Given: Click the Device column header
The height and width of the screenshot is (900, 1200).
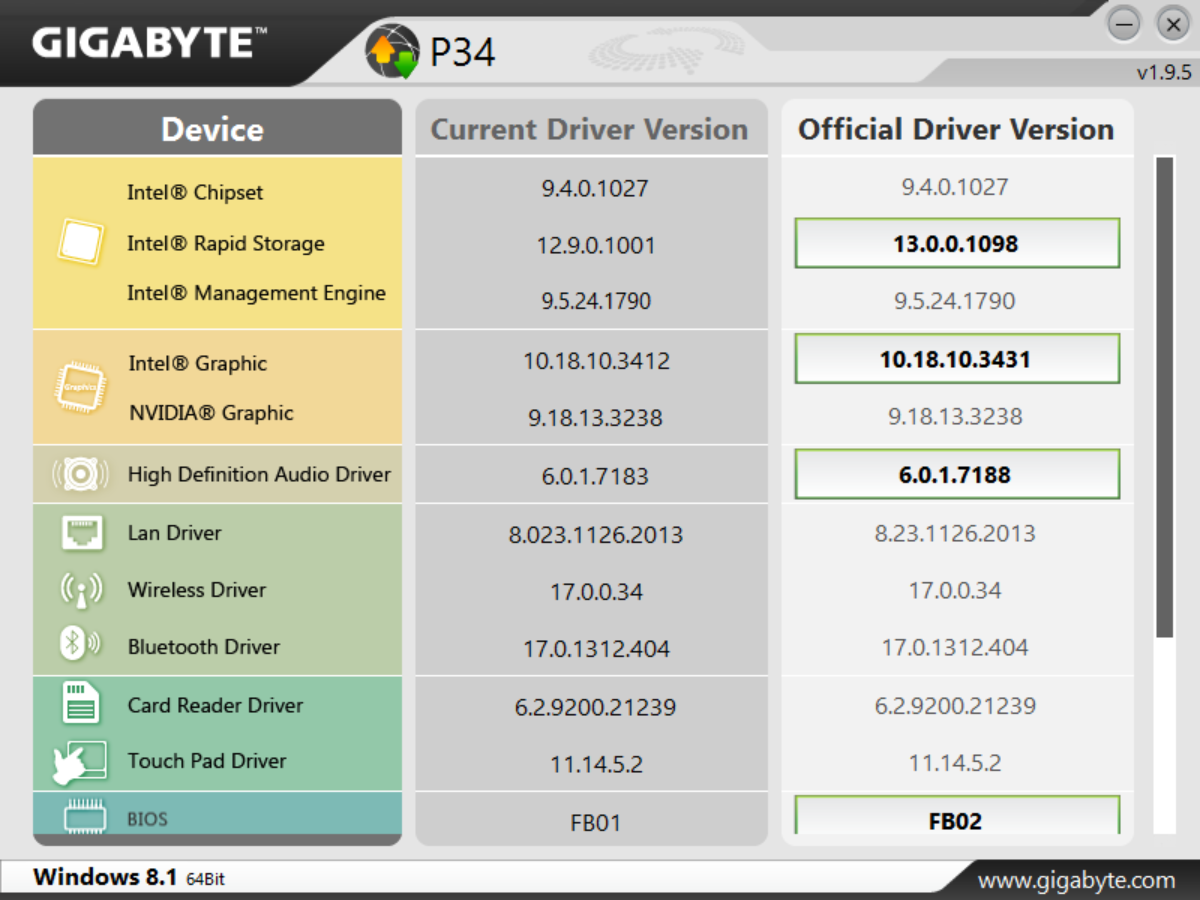Looking at the screenshot, I should [217, 128].
